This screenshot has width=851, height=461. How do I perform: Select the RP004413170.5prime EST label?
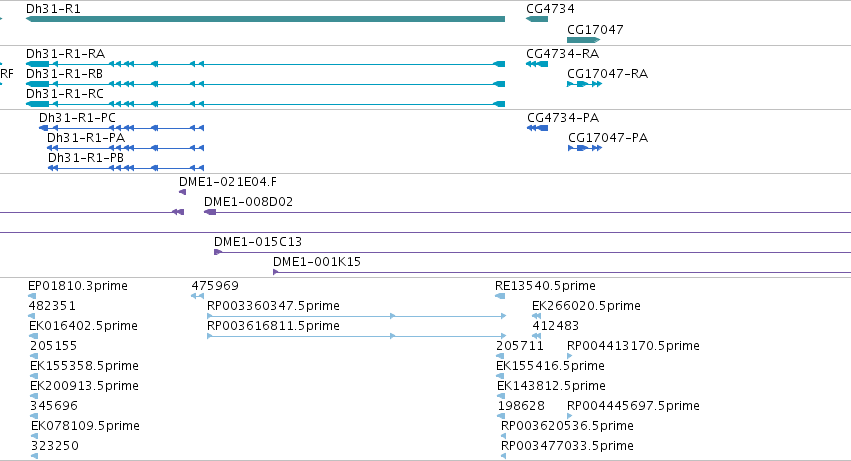pyautogui.click(x=633, y=345)
